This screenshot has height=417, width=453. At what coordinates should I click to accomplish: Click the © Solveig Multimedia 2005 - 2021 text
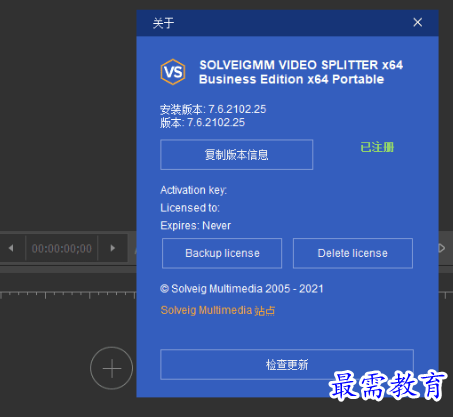point(242,289)
